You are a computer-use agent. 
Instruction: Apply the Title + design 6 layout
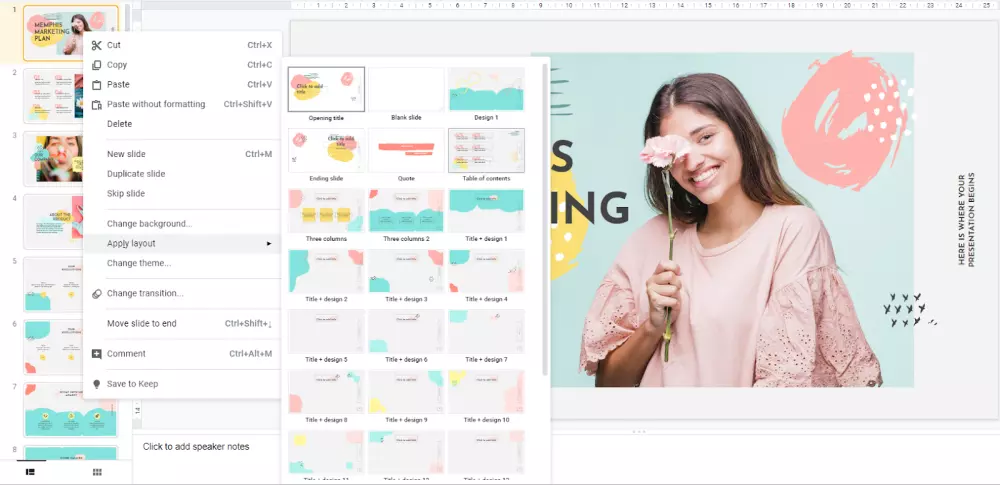pos(406,331)
